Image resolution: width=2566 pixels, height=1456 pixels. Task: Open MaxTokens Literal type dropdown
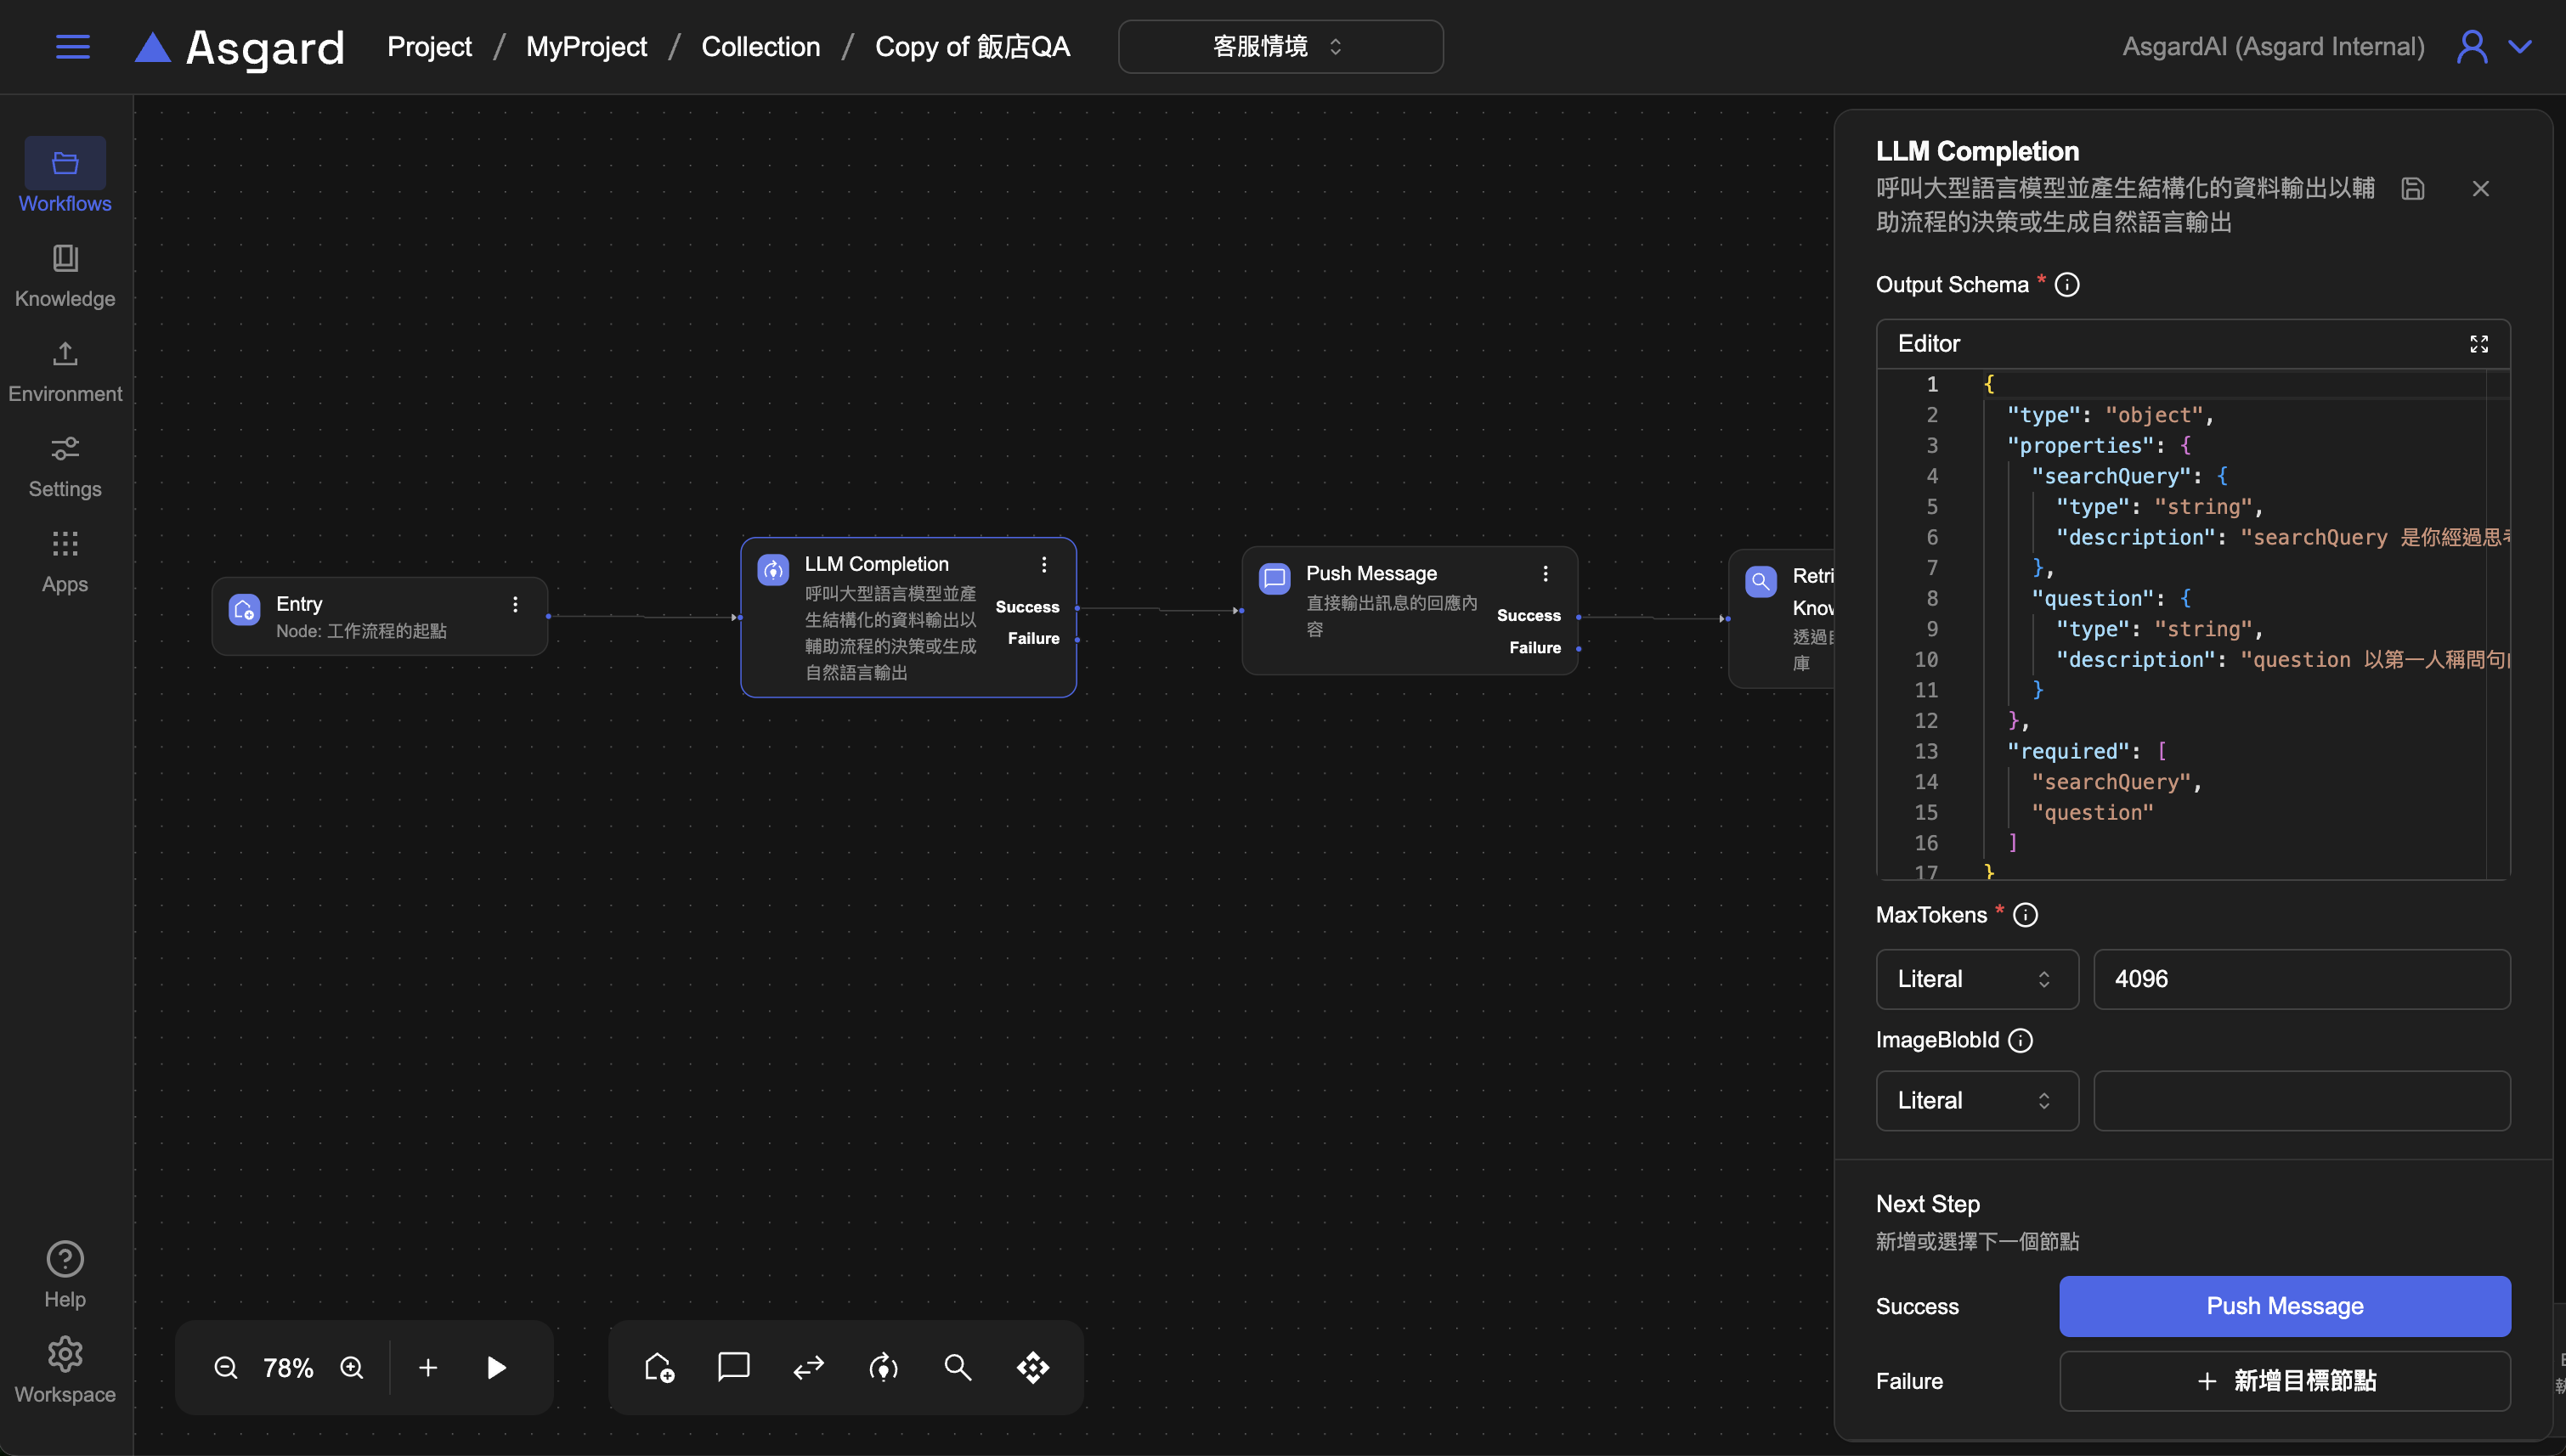pyautogui.click(x=1976, y=979)
